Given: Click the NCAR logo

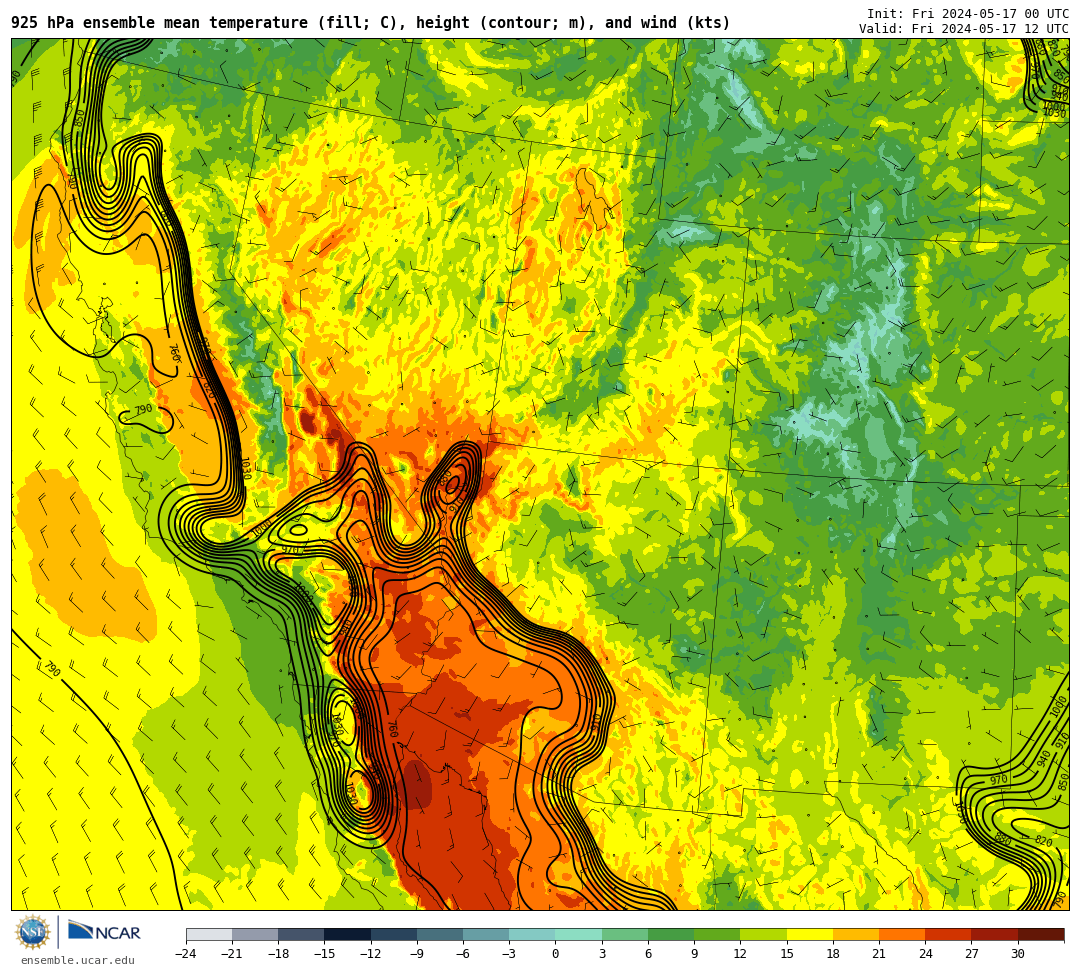Looking at the screenshot, I should point(104,932).
